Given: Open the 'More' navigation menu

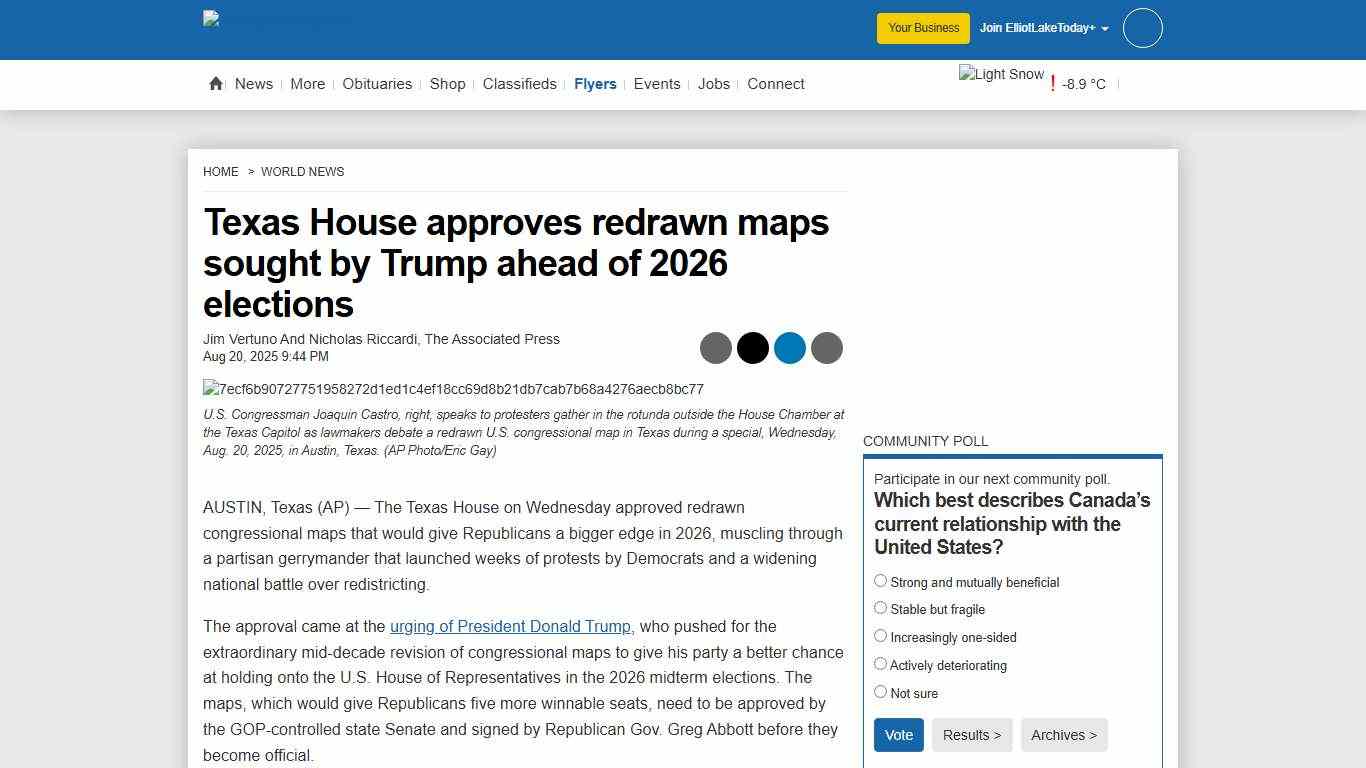Looking at the screenshot, I should point(307,84).
